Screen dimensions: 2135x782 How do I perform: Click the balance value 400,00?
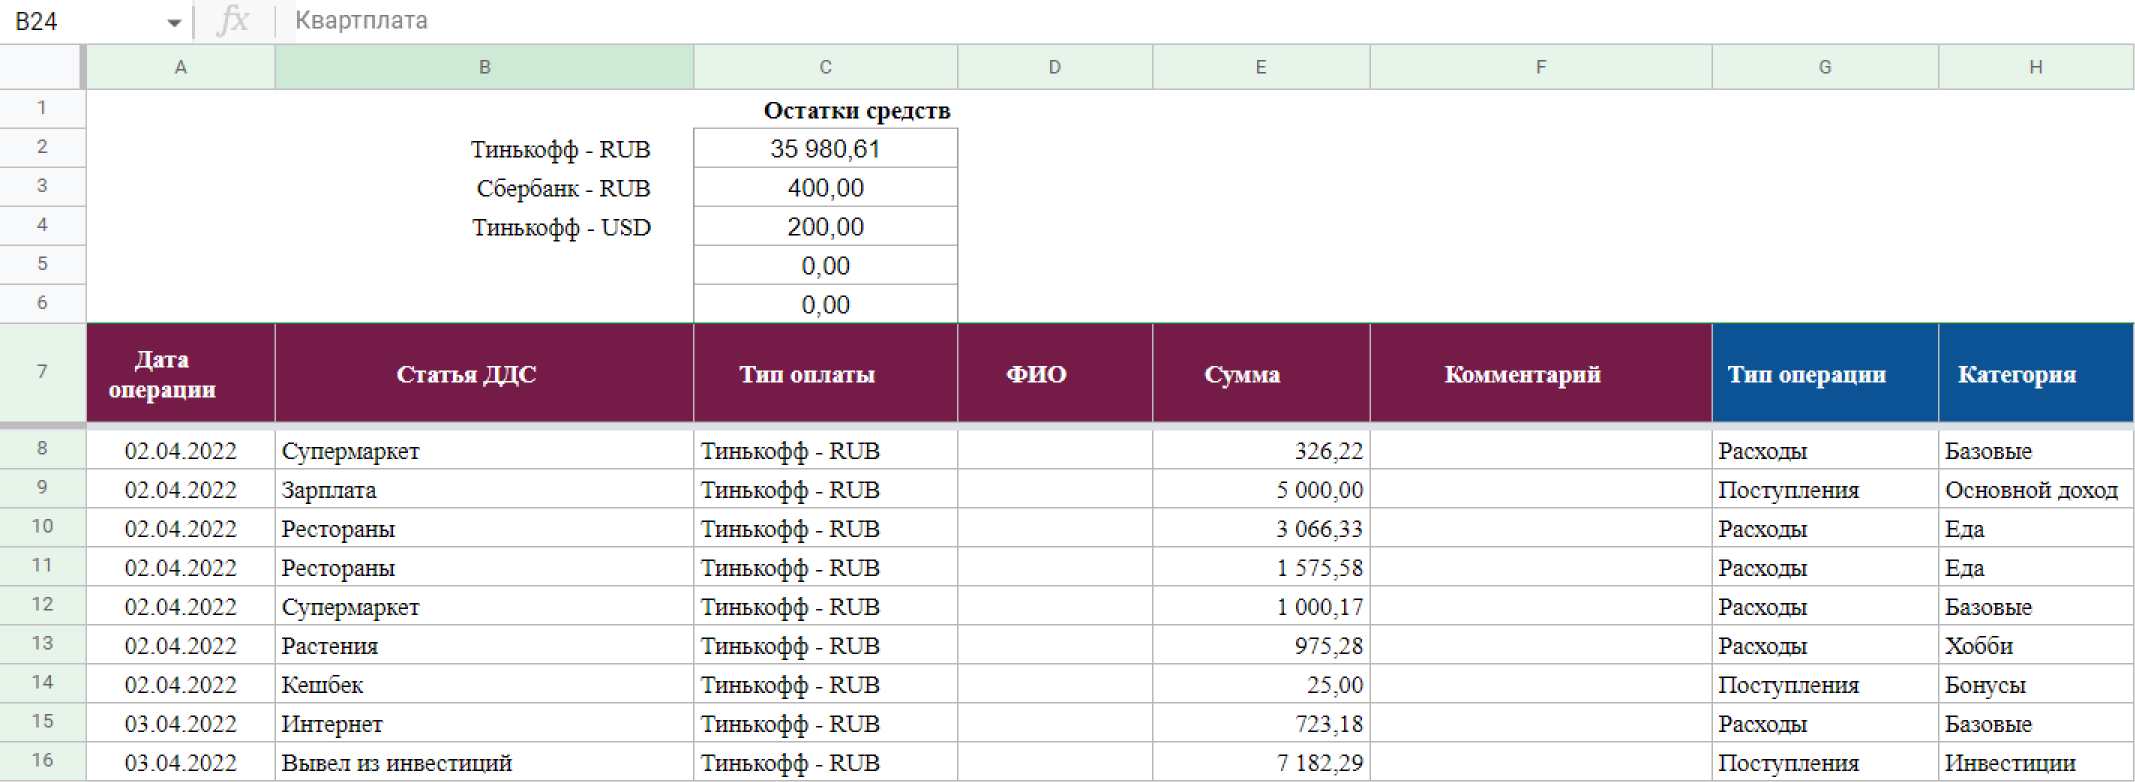coord(825,188)
